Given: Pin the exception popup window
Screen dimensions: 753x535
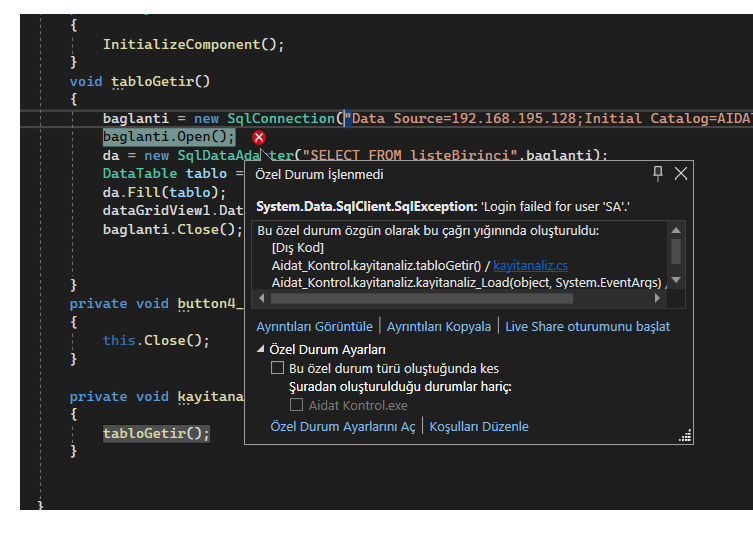Looking at the screenshot, I should 657,173.
